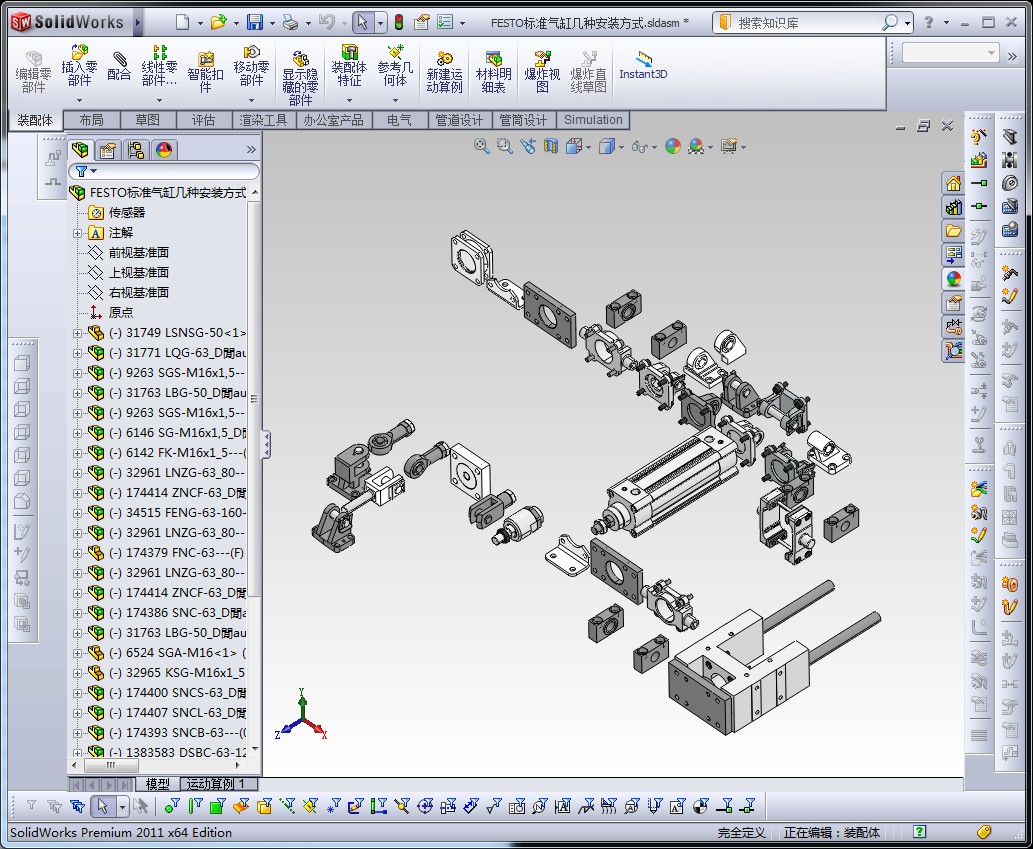Toggle the Select cursor tool in top toolbar
The image size is (1033, 849).
tap(362, 22)
